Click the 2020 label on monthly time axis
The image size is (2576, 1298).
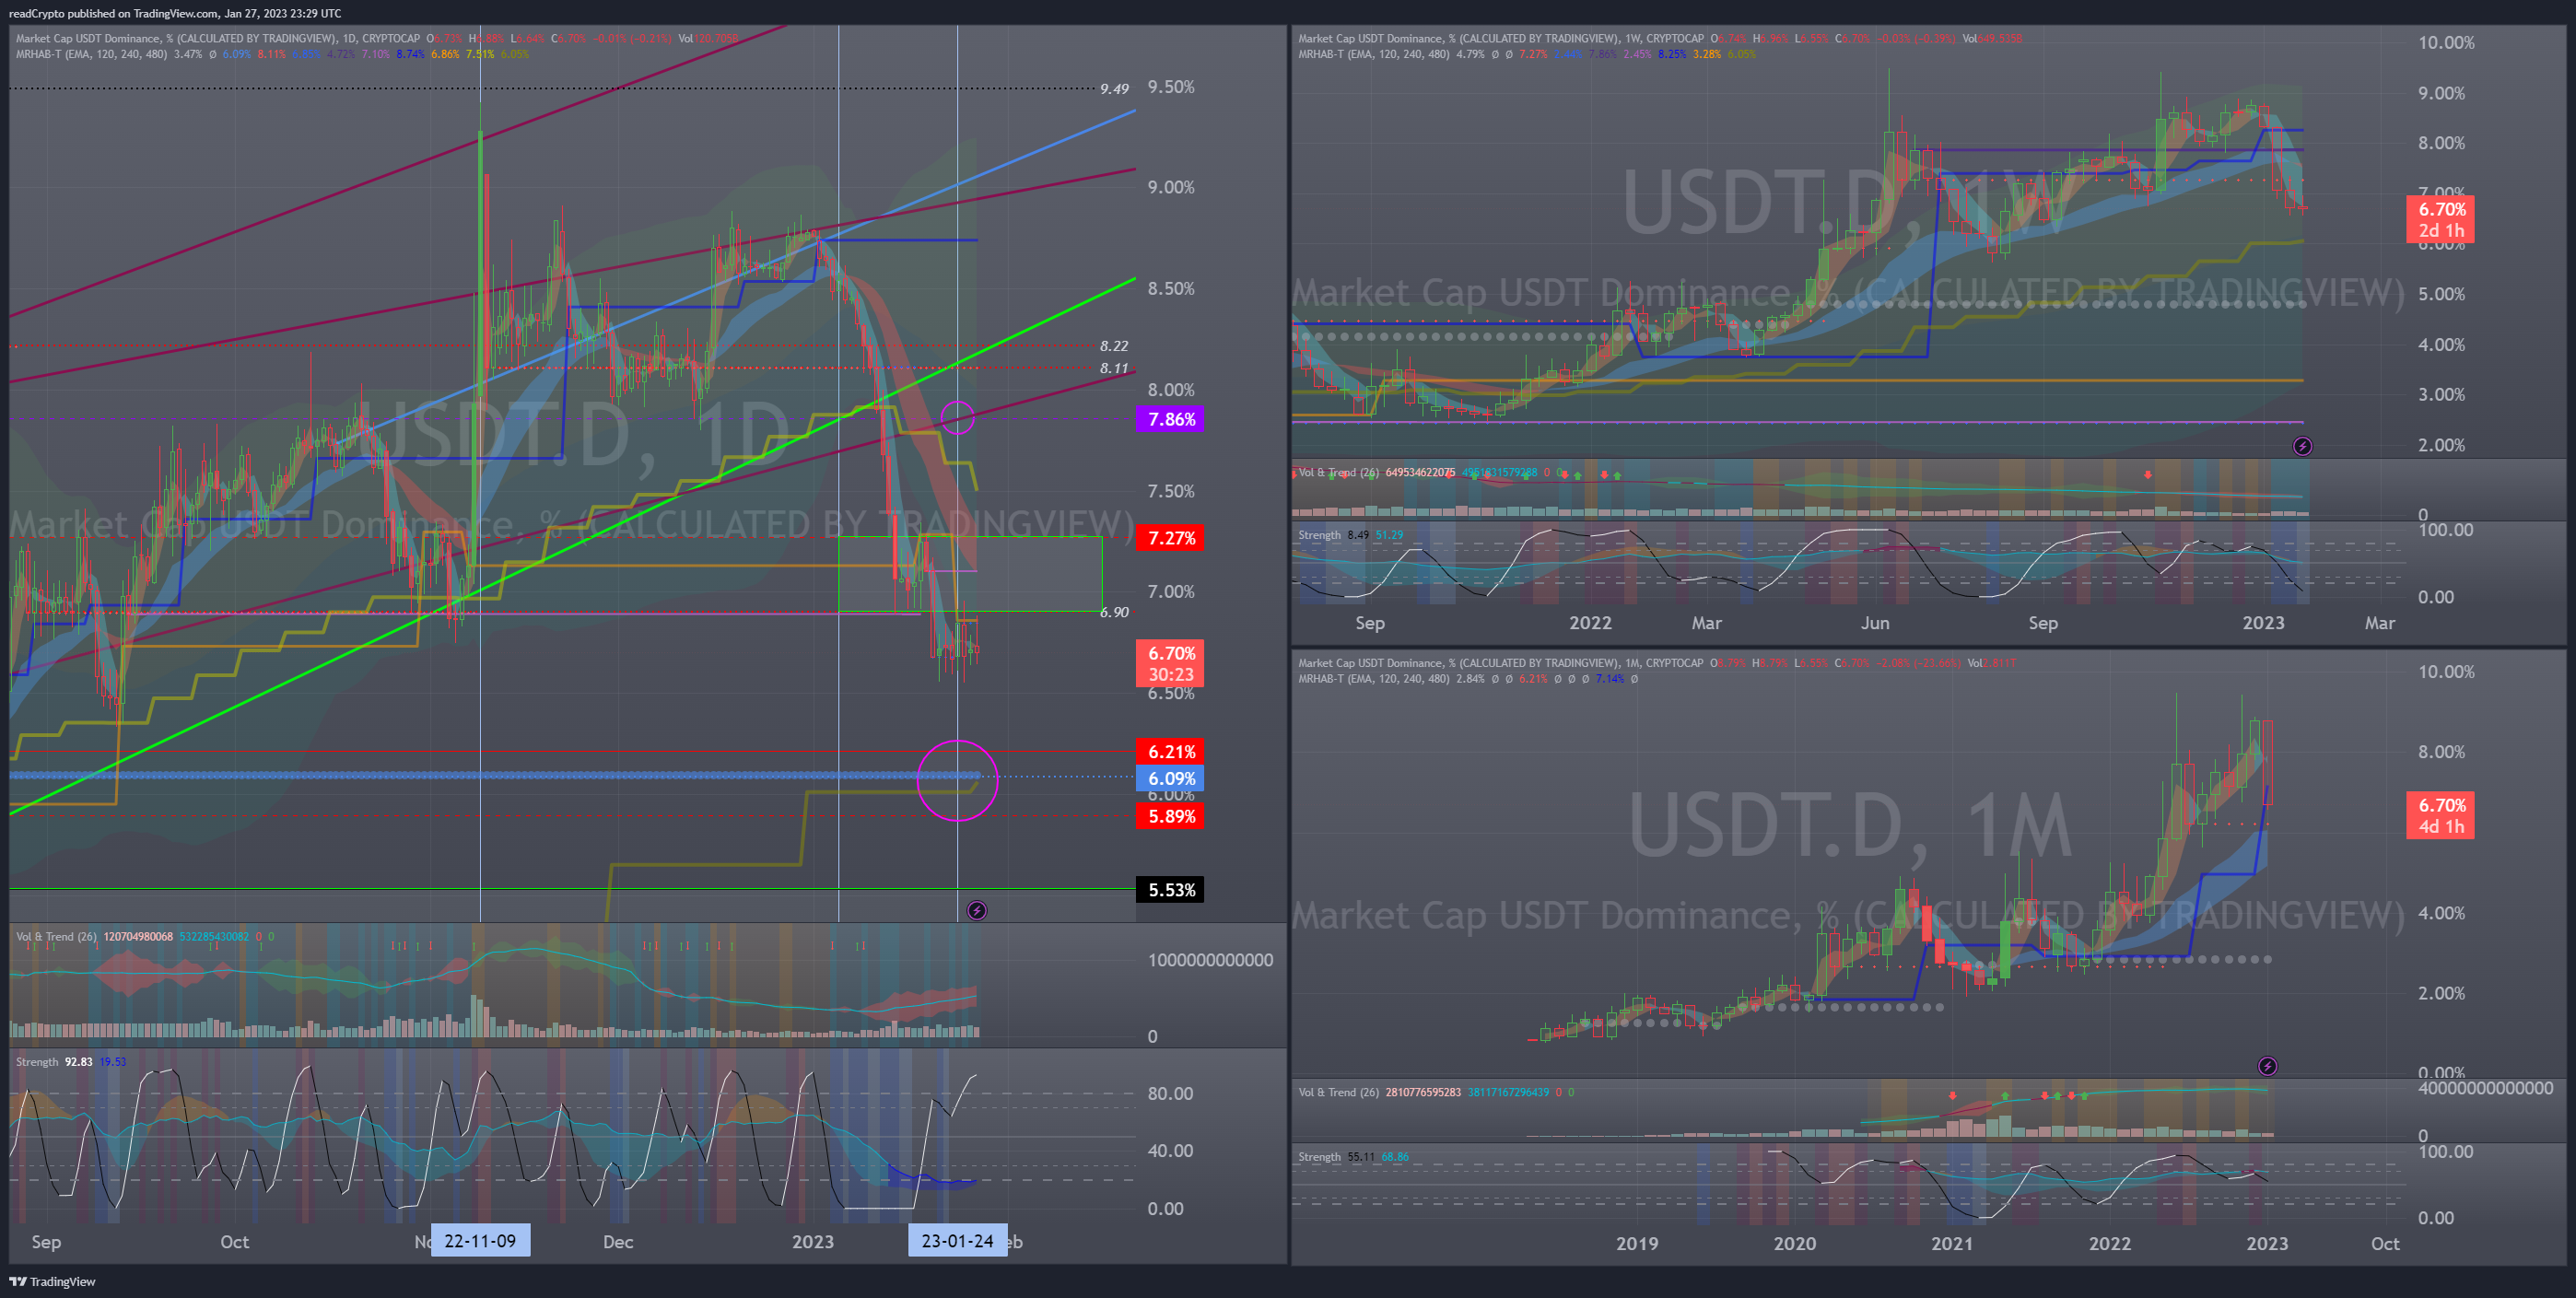tap(1794, 1244)
